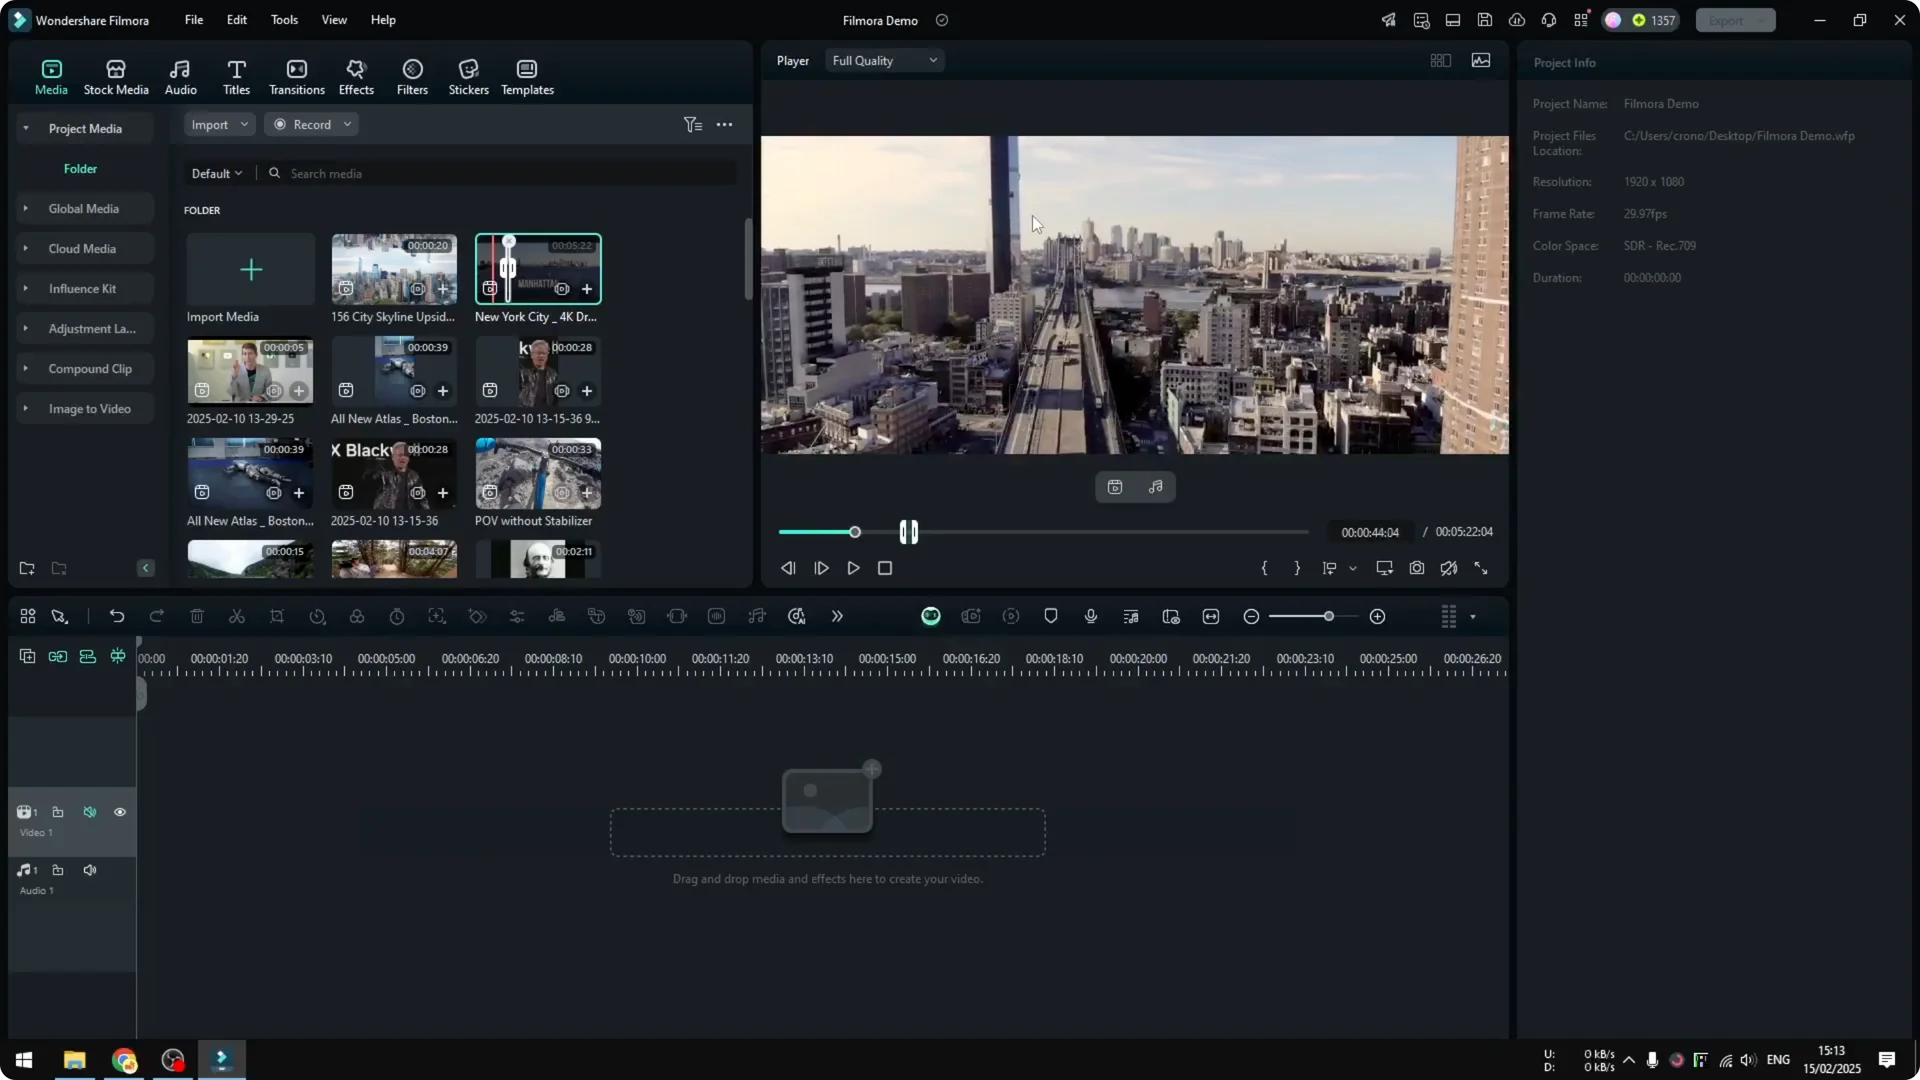Open the Help menu
The width and height of the screenshot is (1920, 1080).
click(x=382, y=20)
